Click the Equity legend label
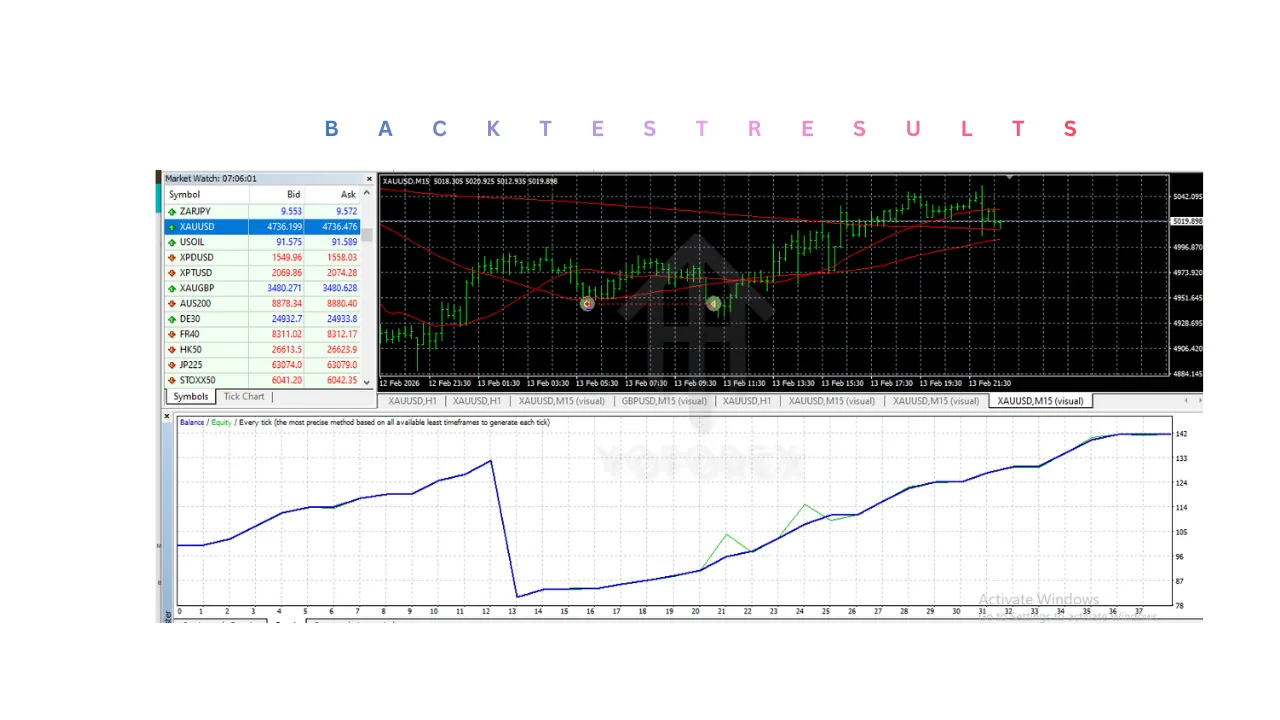Viewport: 1280px width, 720px height. [221, 422]
